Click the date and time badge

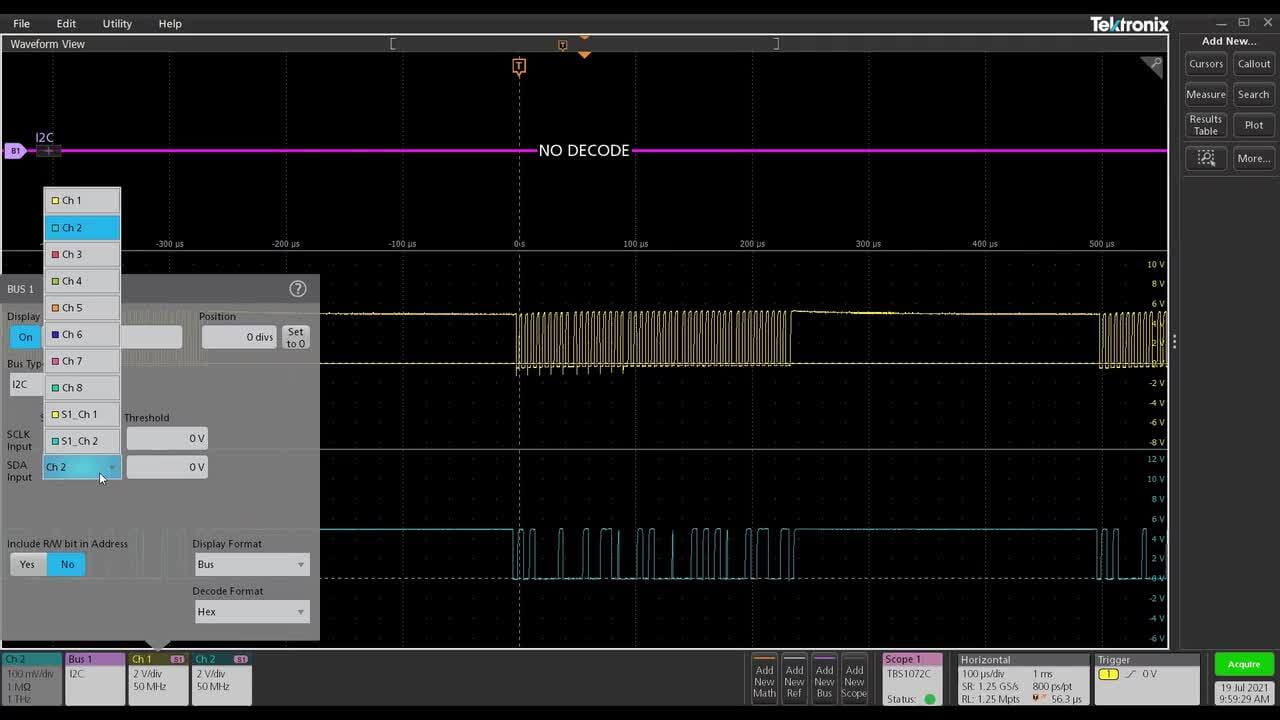click(x=1245, y=693)
